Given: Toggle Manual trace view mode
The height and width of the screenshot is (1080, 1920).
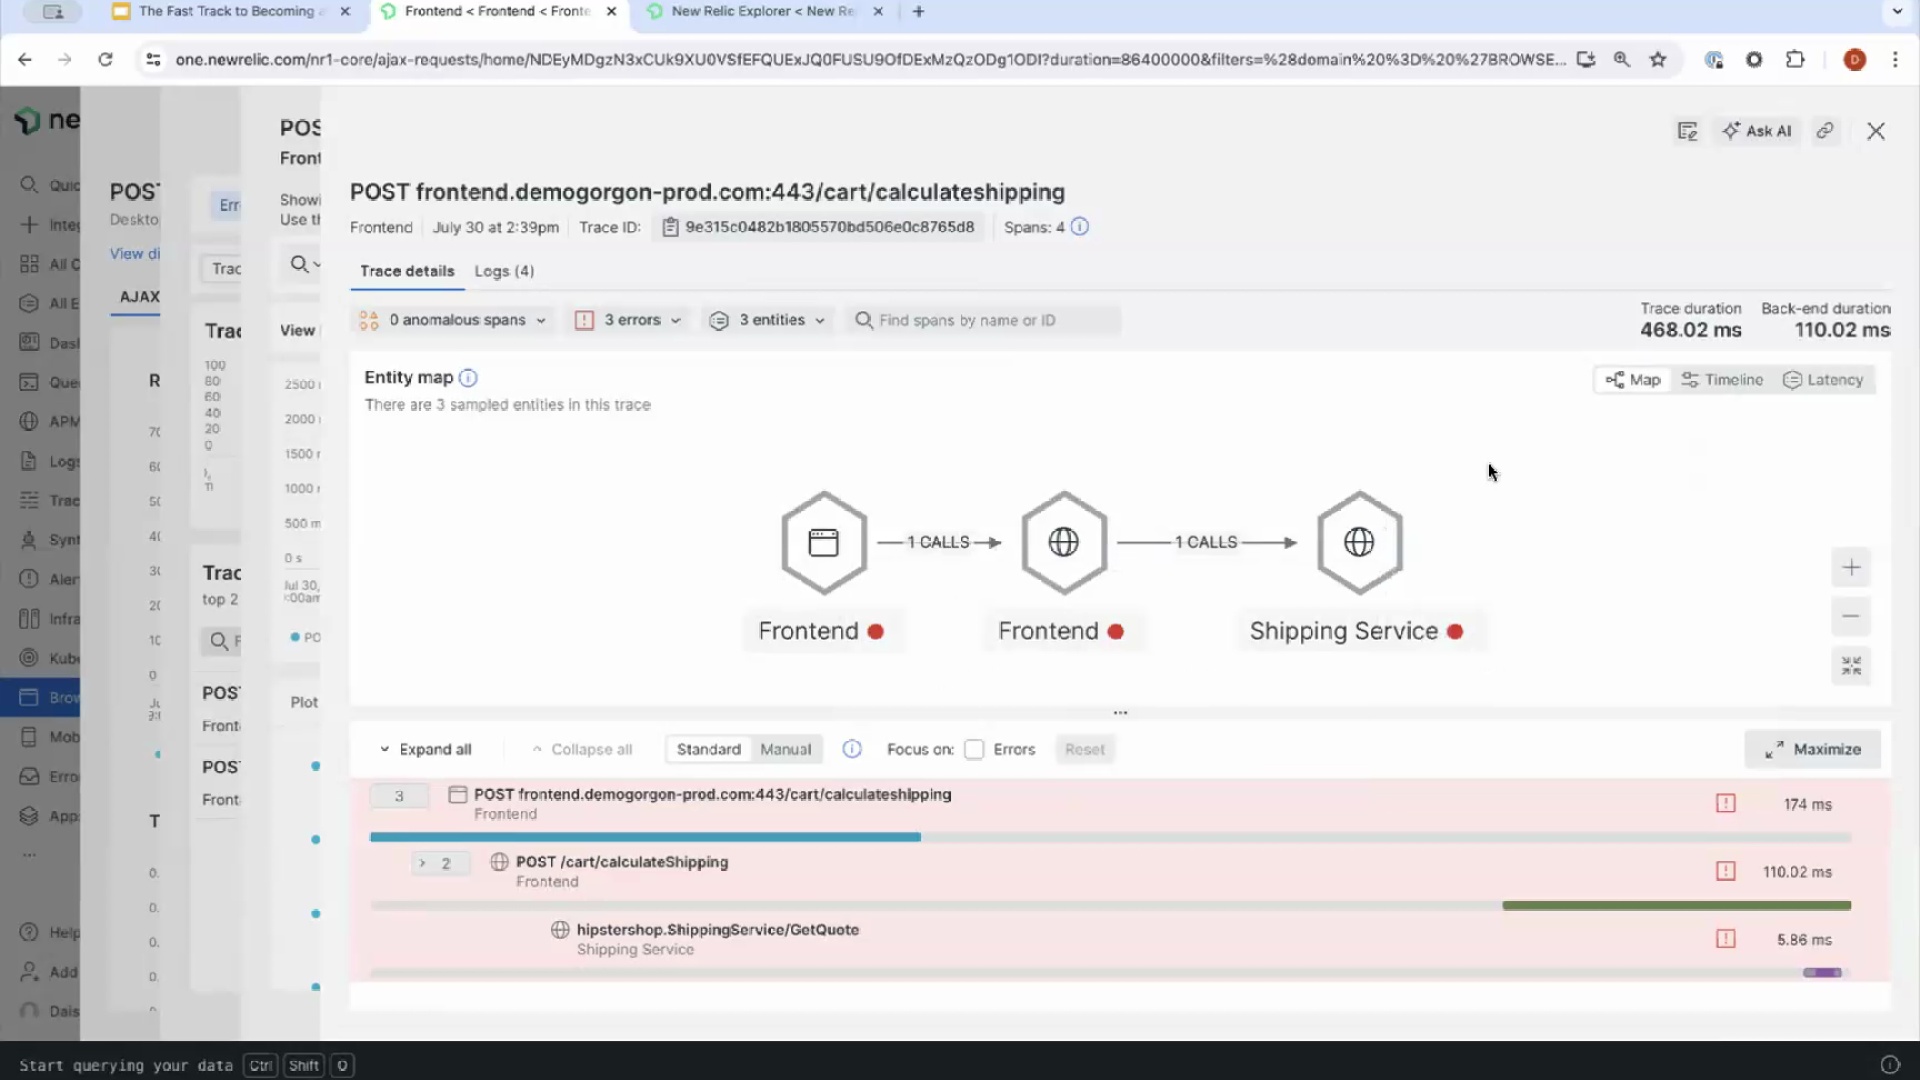Looking at the screenshot, I should coord(786,749).
